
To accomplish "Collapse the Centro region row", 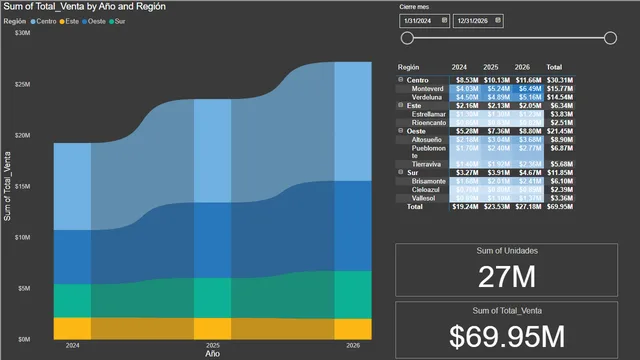I will coord(400,80).
